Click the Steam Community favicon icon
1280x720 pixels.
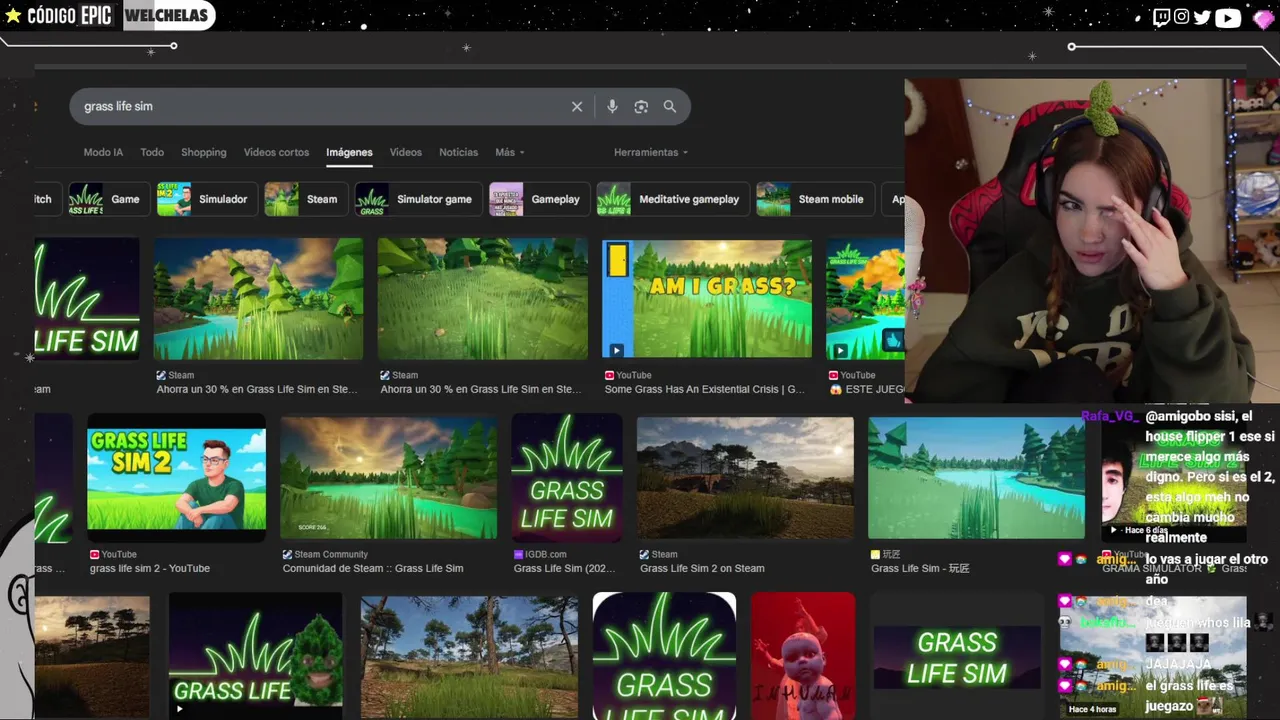click(287, 554)
